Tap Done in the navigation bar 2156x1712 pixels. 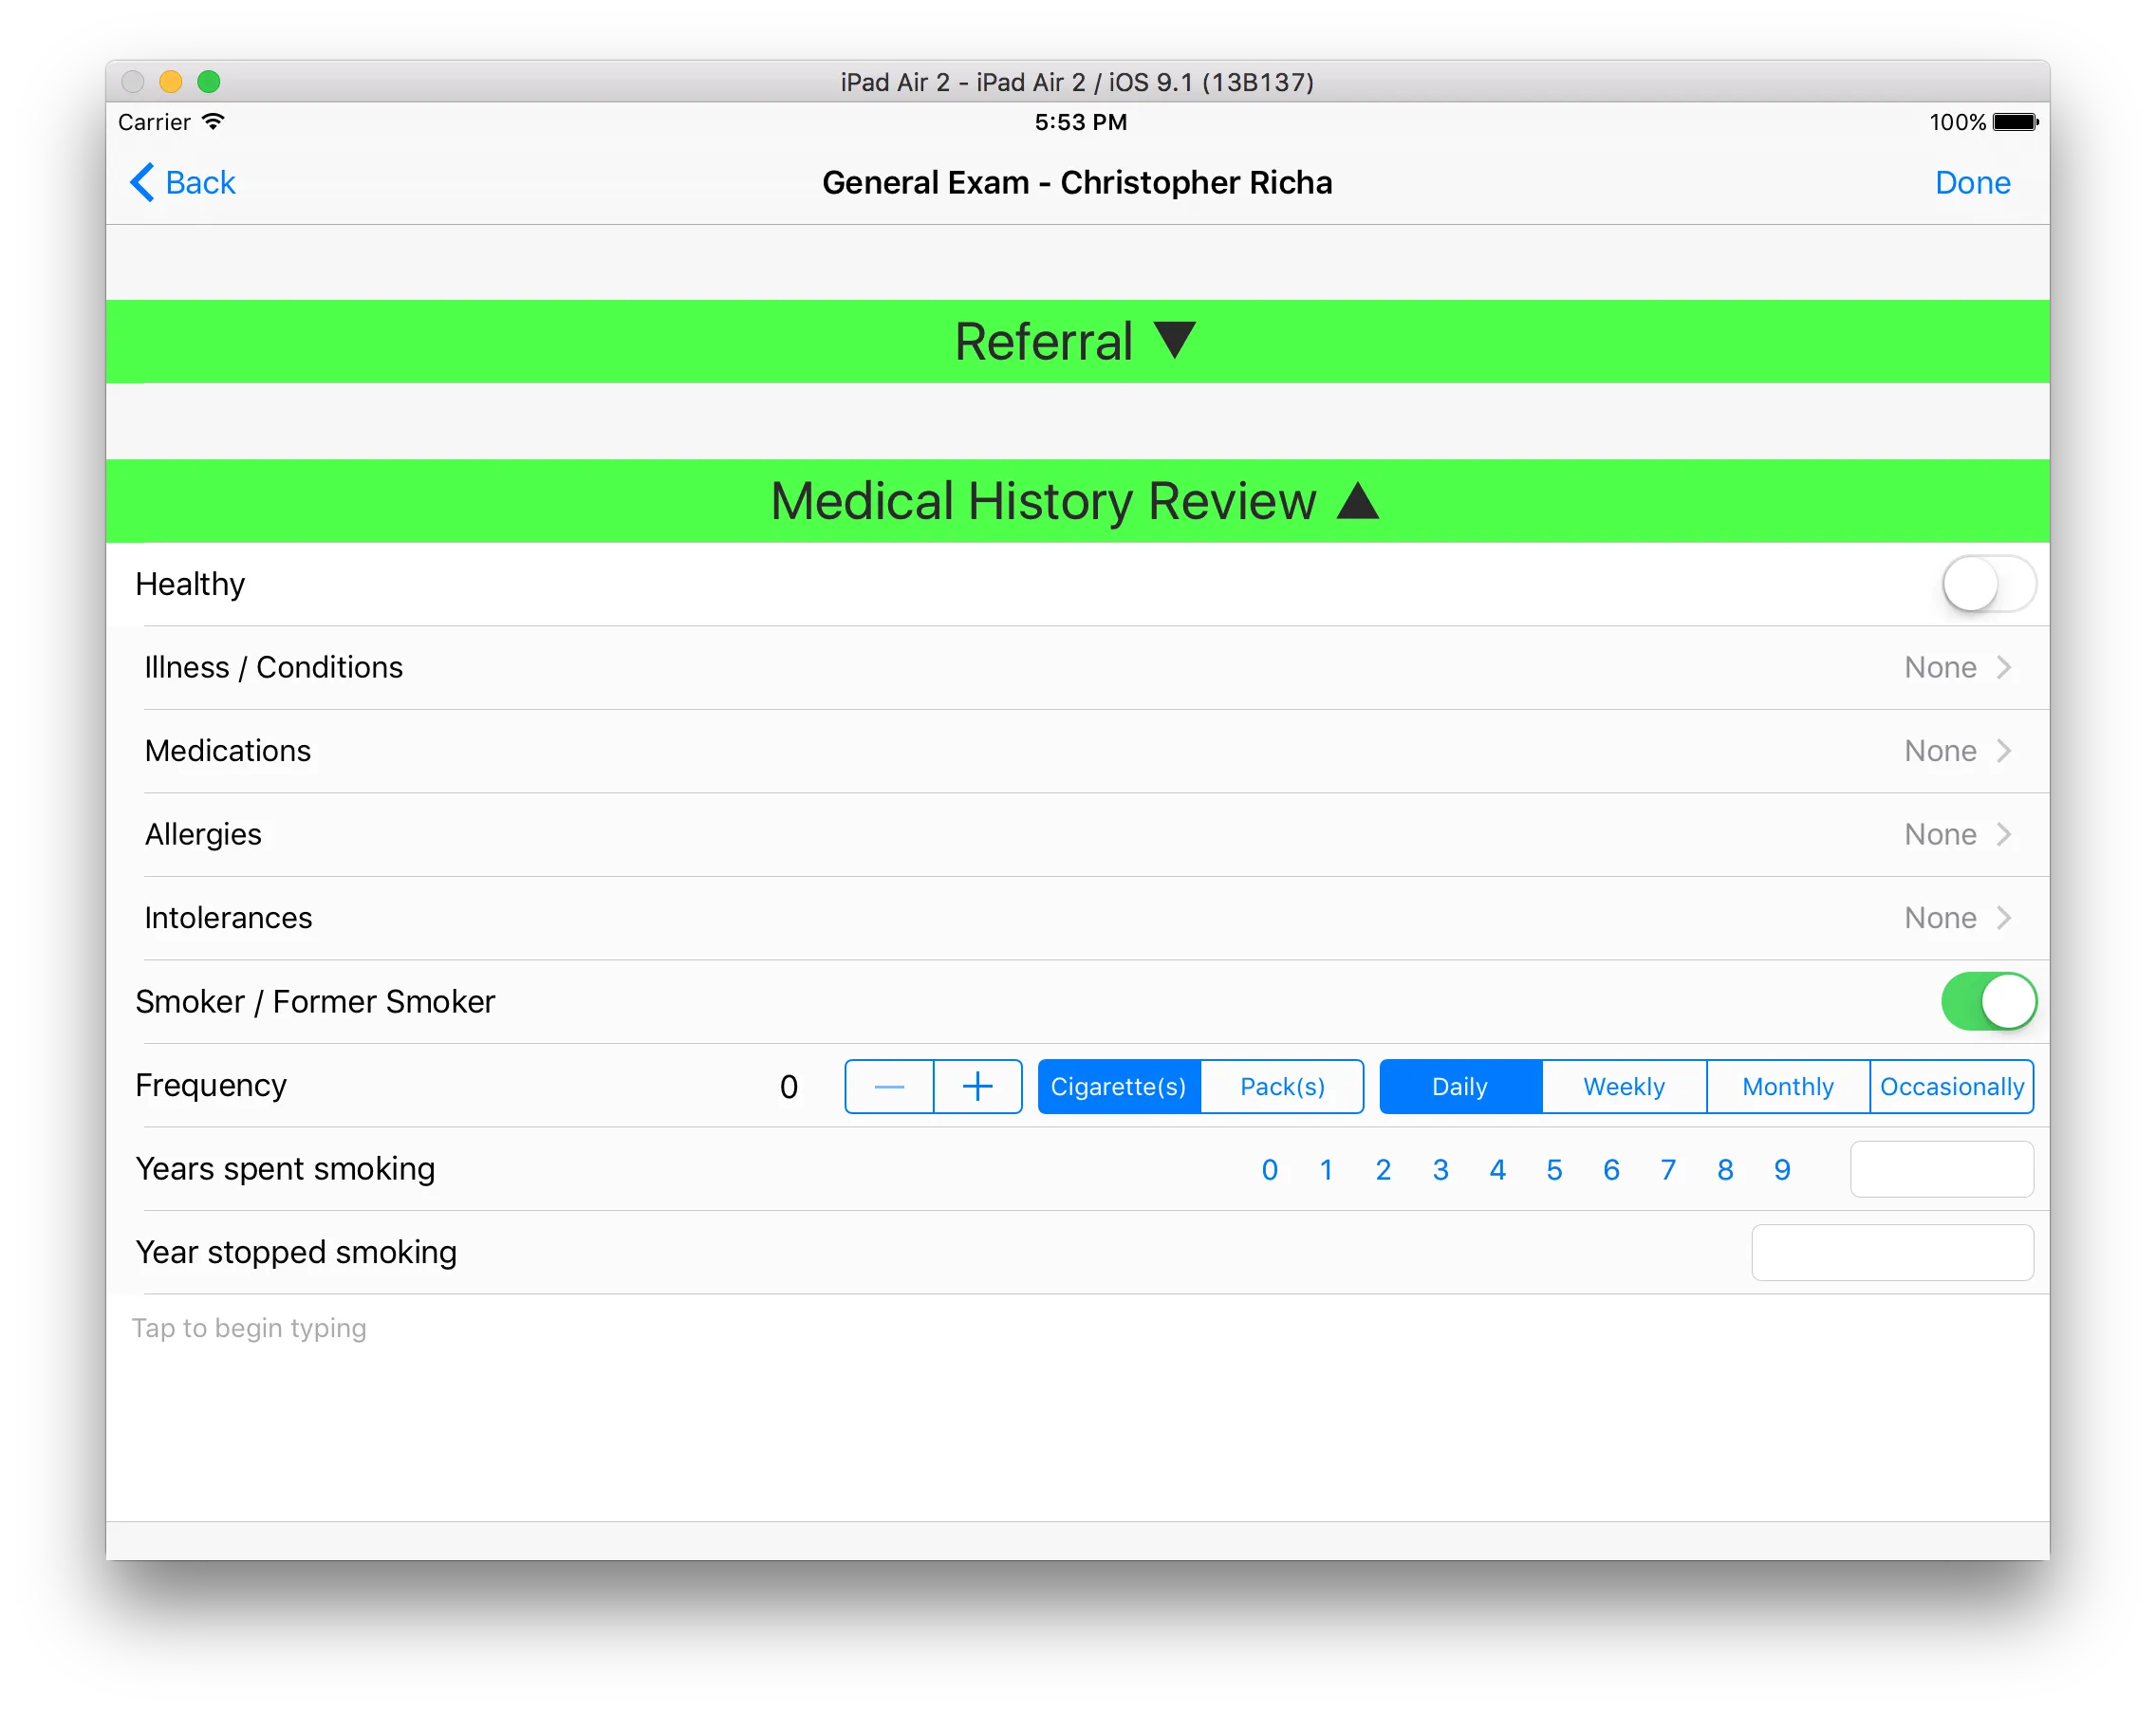point(1971,183)
